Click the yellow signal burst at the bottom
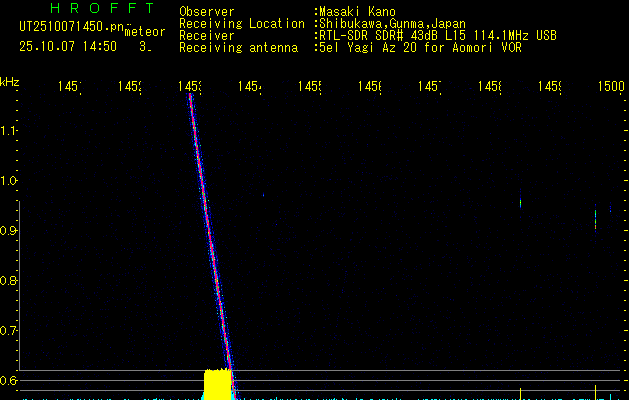This screenshot has width=629, height=400. pyautogui.click(x=217, y=385)
